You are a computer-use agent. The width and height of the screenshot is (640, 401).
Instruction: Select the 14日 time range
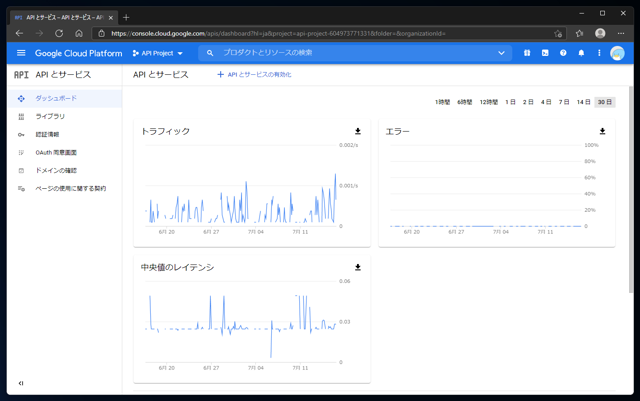tap(583, 102)
